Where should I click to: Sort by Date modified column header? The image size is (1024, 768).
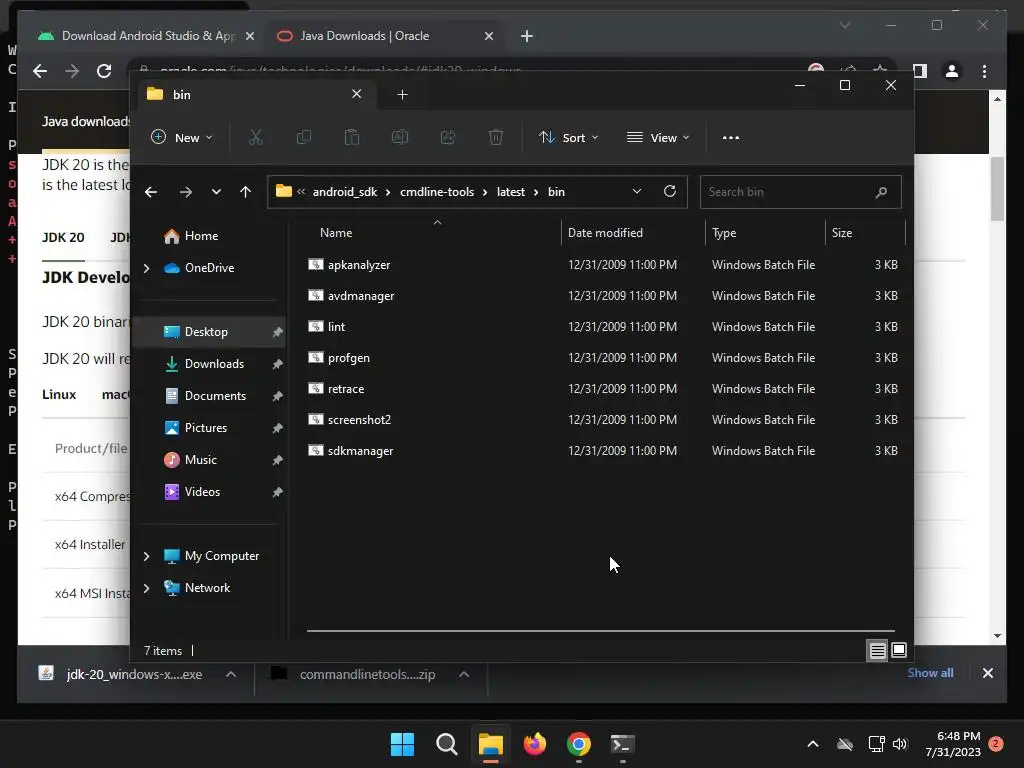click(x=633, y=232)
